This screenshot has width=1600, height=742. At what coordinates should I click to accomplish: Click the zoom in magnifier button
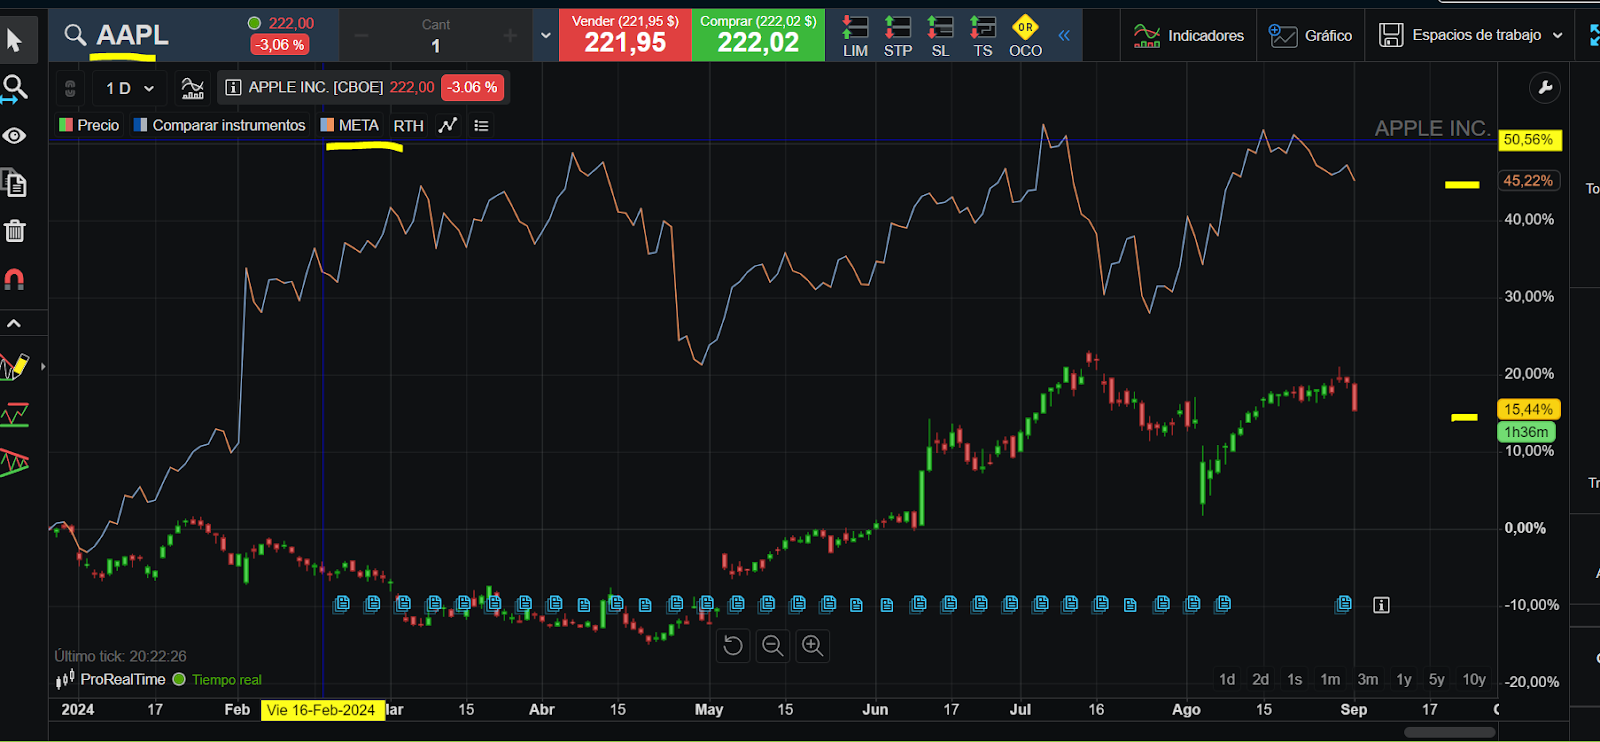812,646
